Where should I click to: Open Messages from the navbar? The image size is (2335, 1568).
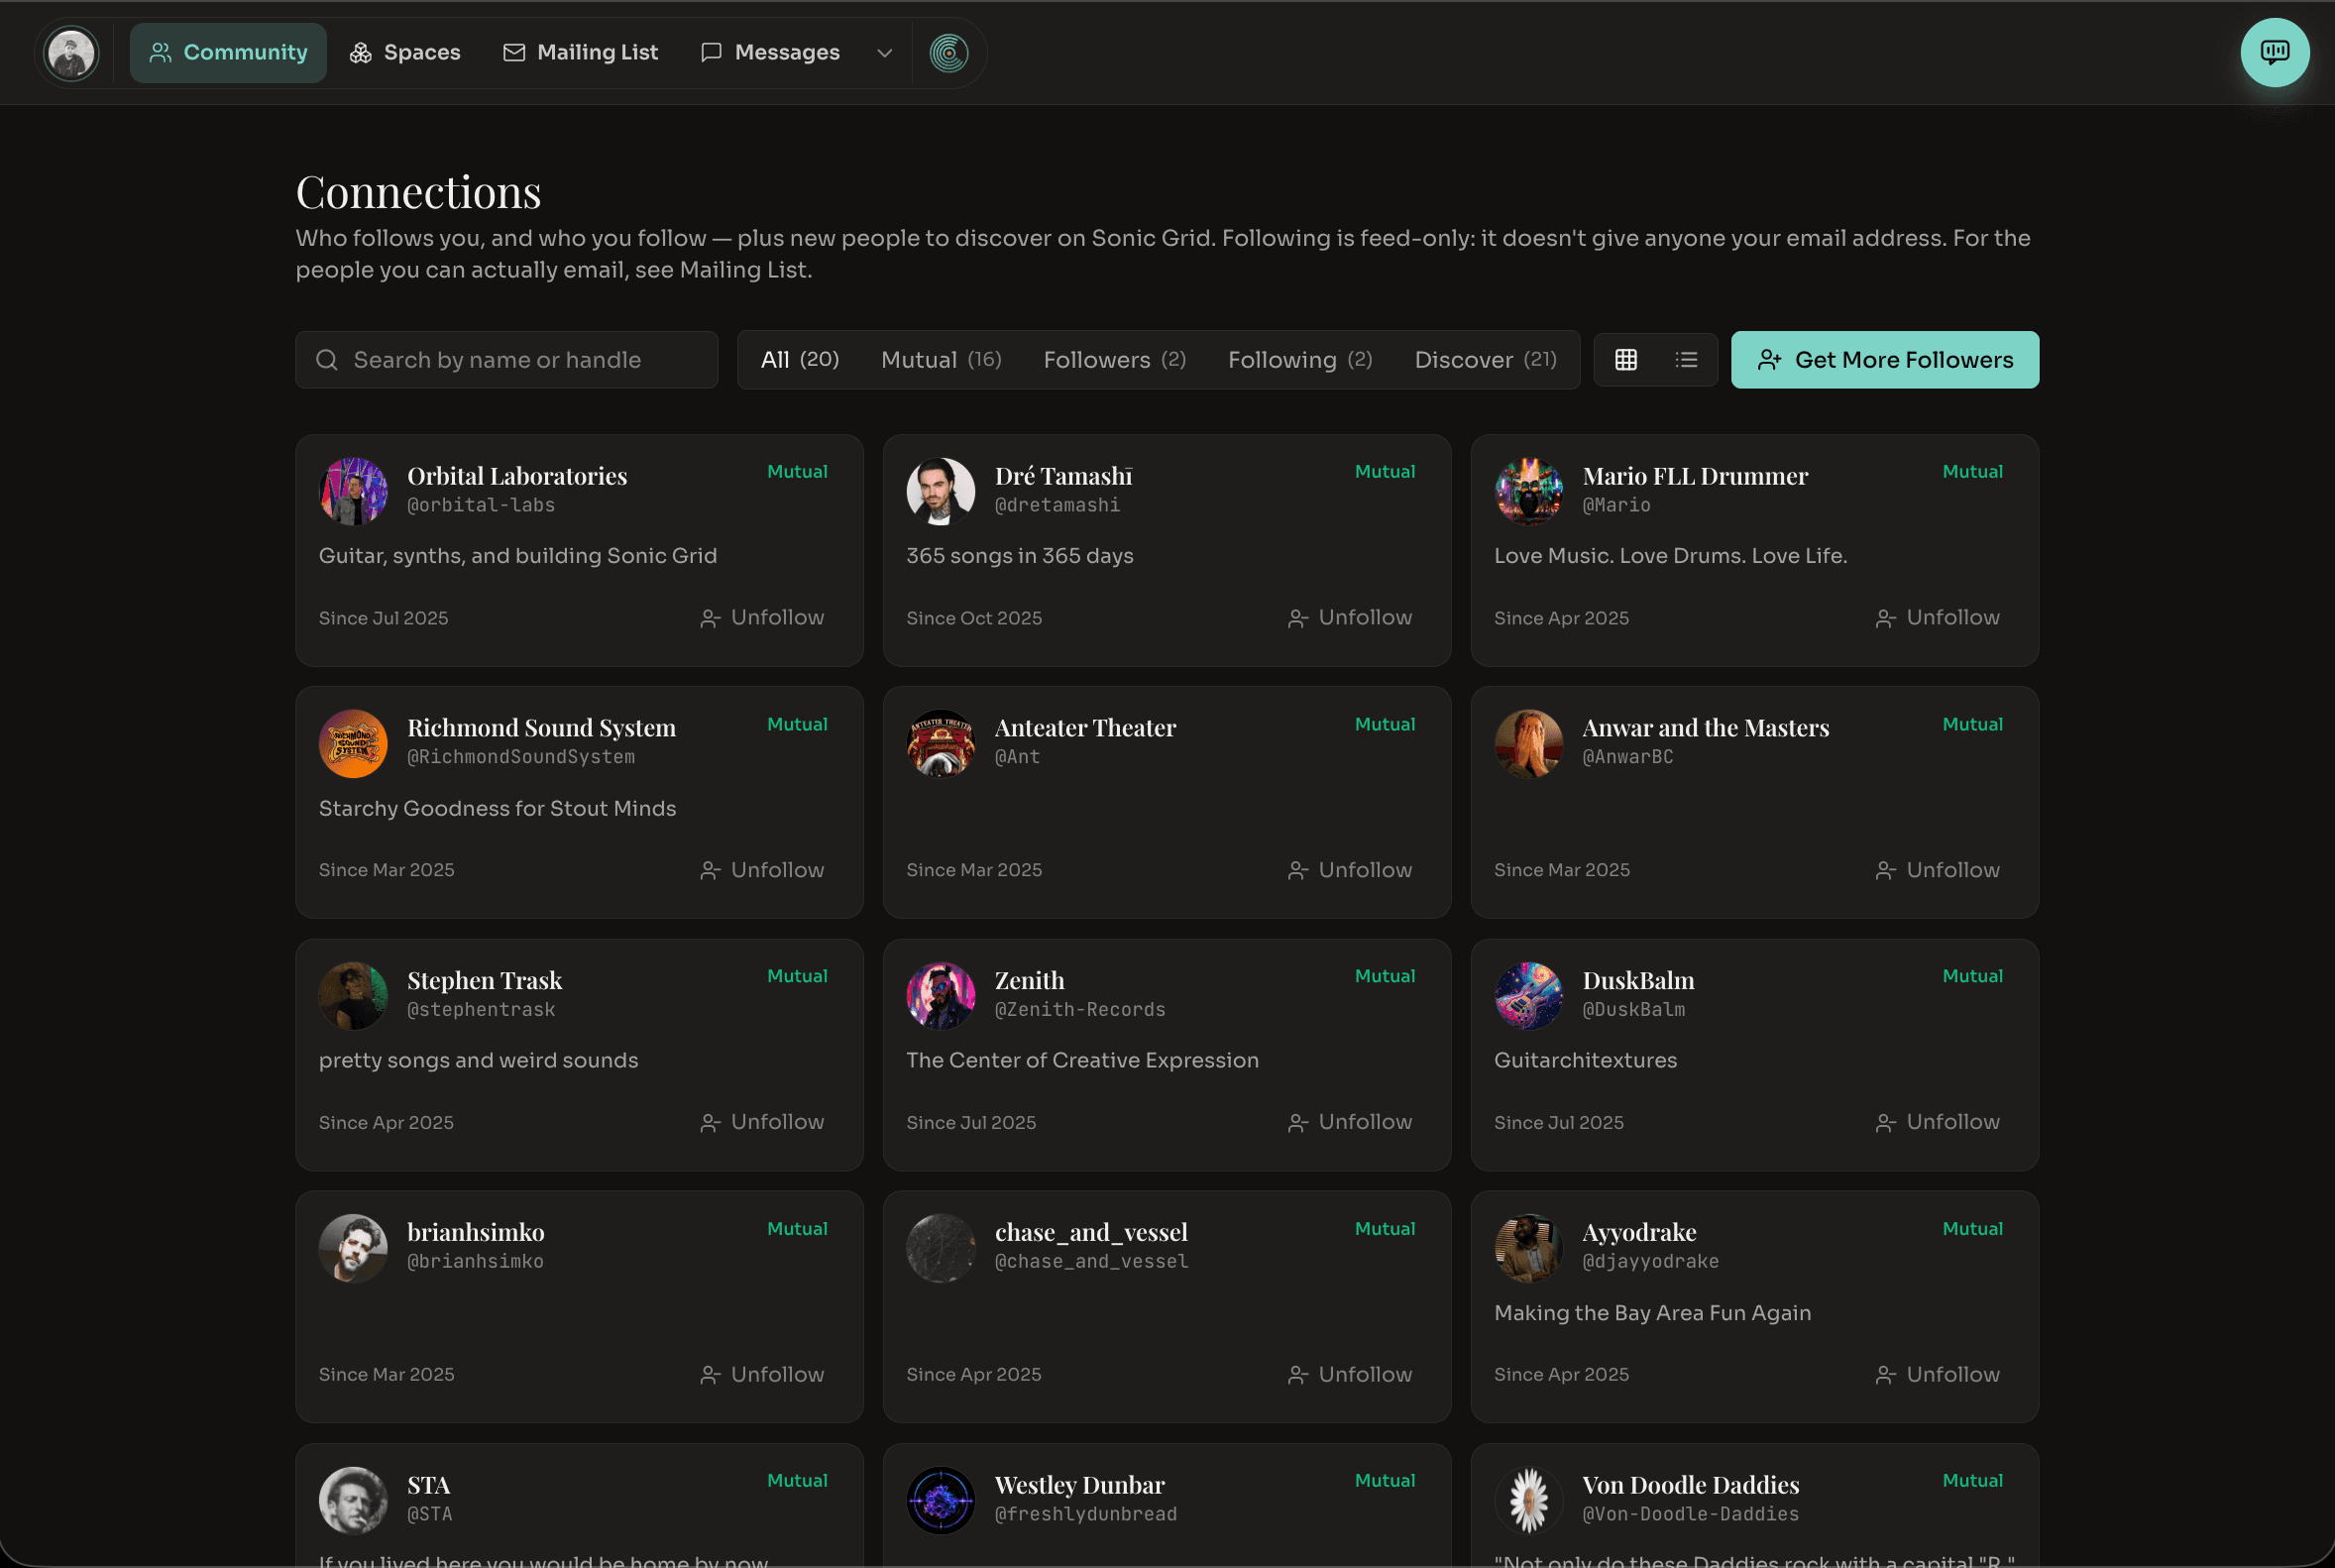(x=770, y=53)
